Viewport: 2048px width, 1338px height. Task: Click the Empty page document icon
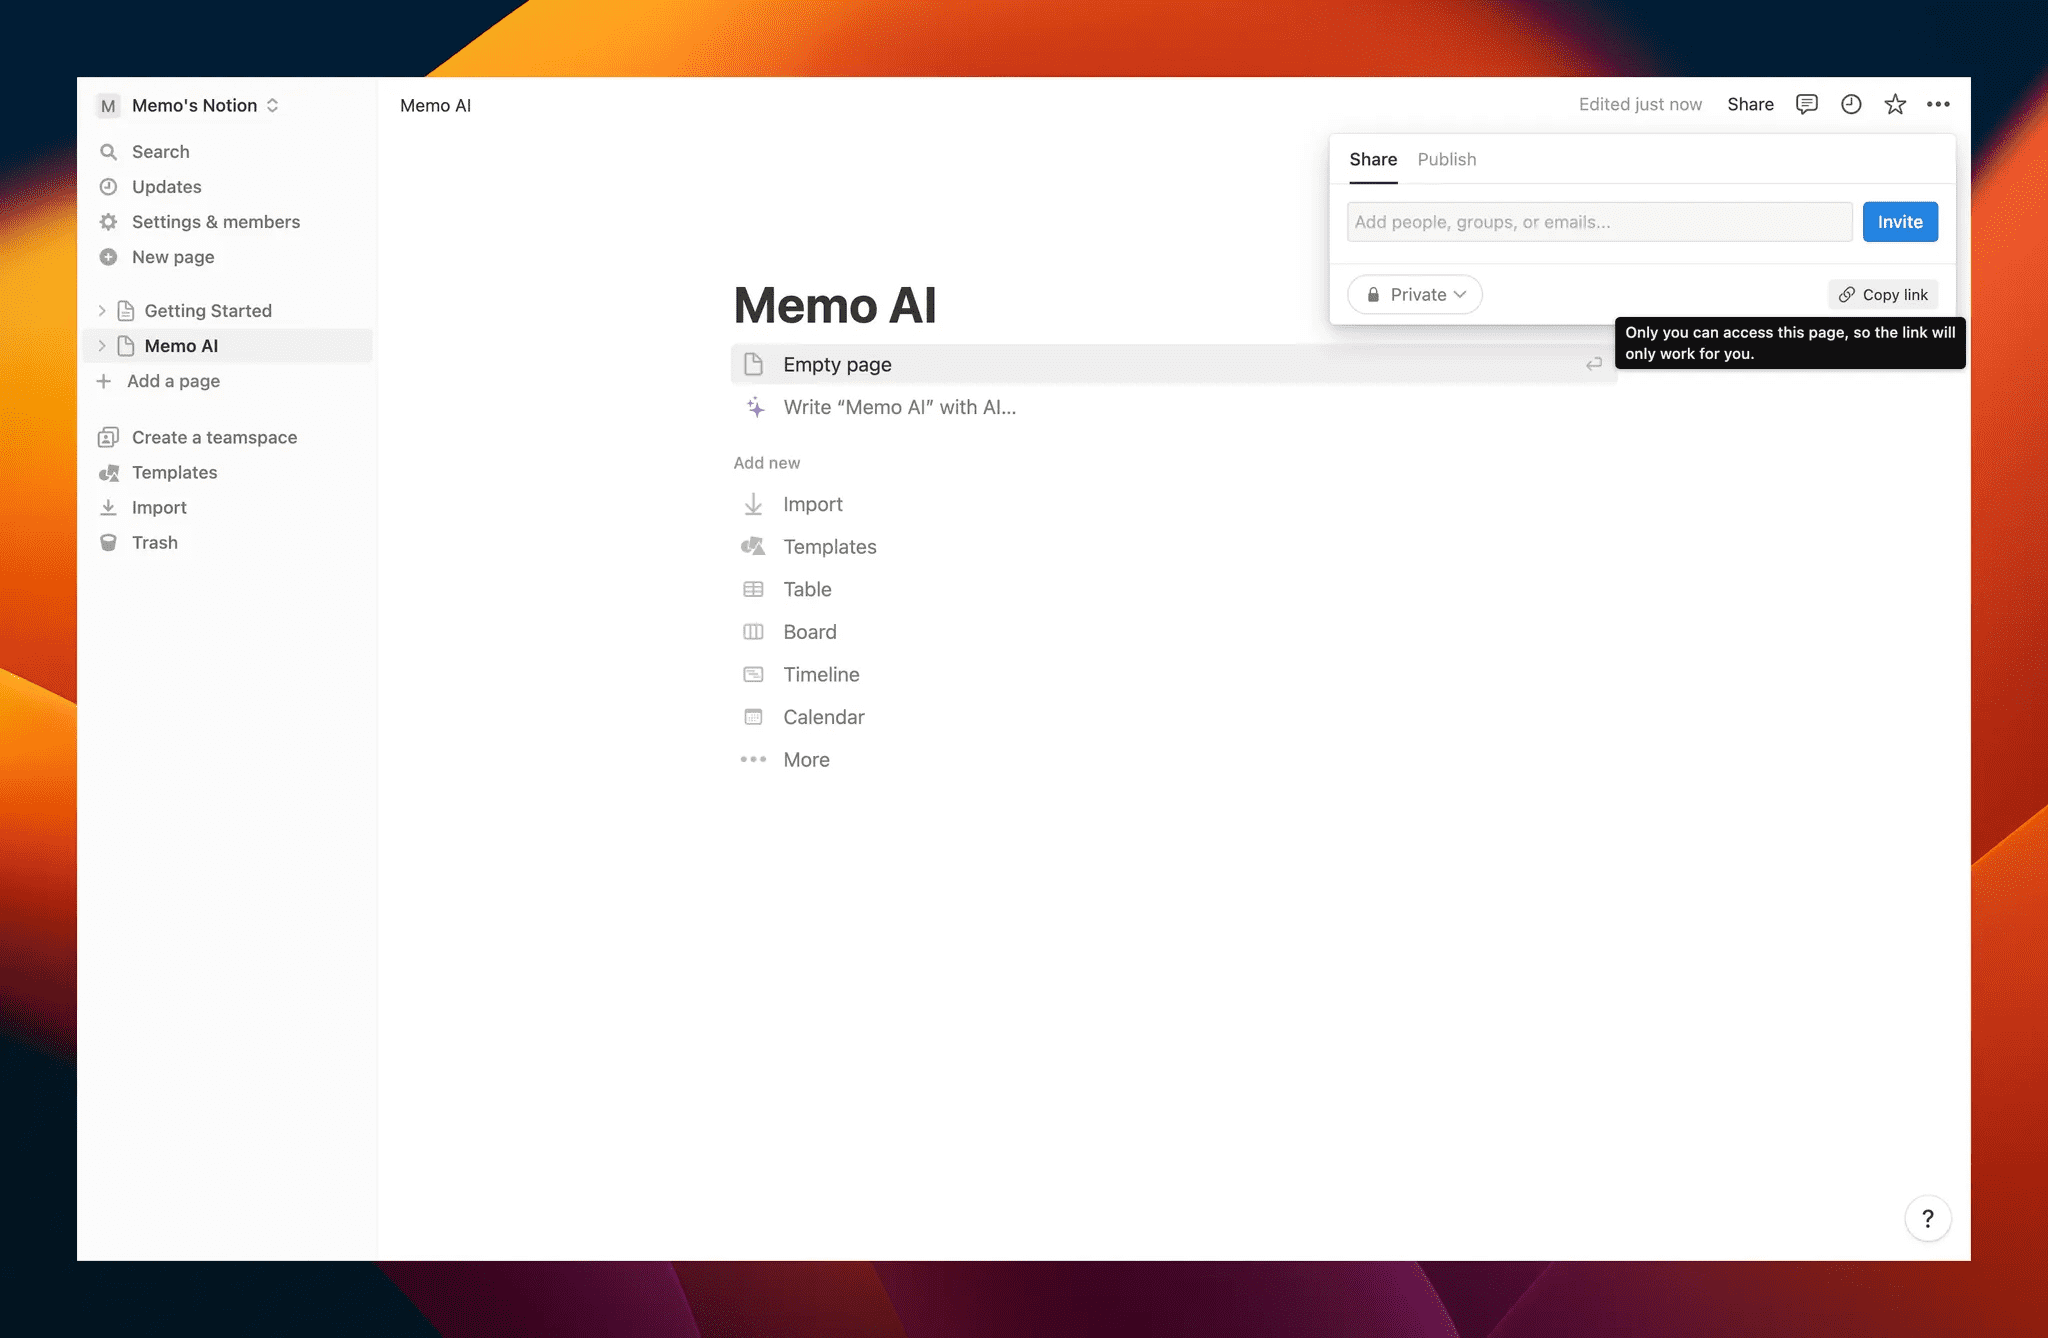pyautogui.click(x=754, y=364)
